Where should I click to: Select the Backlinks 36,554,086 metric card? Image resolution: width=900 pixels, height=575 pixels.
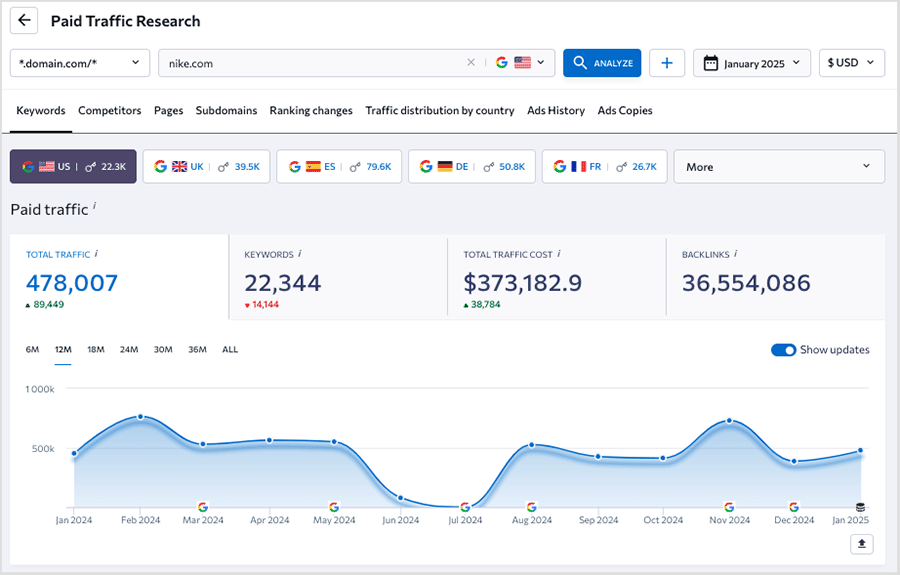[x=775, y=278]
